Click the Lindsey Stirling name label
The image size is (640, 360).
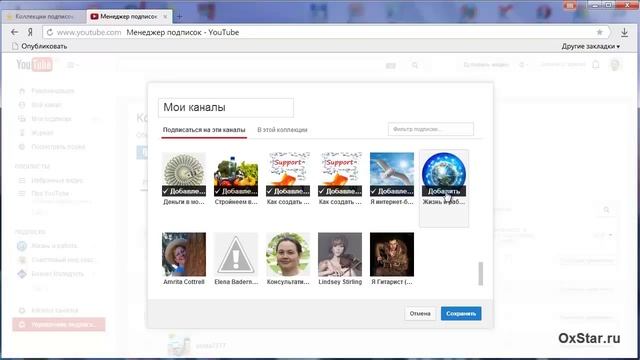coord(340,282)
